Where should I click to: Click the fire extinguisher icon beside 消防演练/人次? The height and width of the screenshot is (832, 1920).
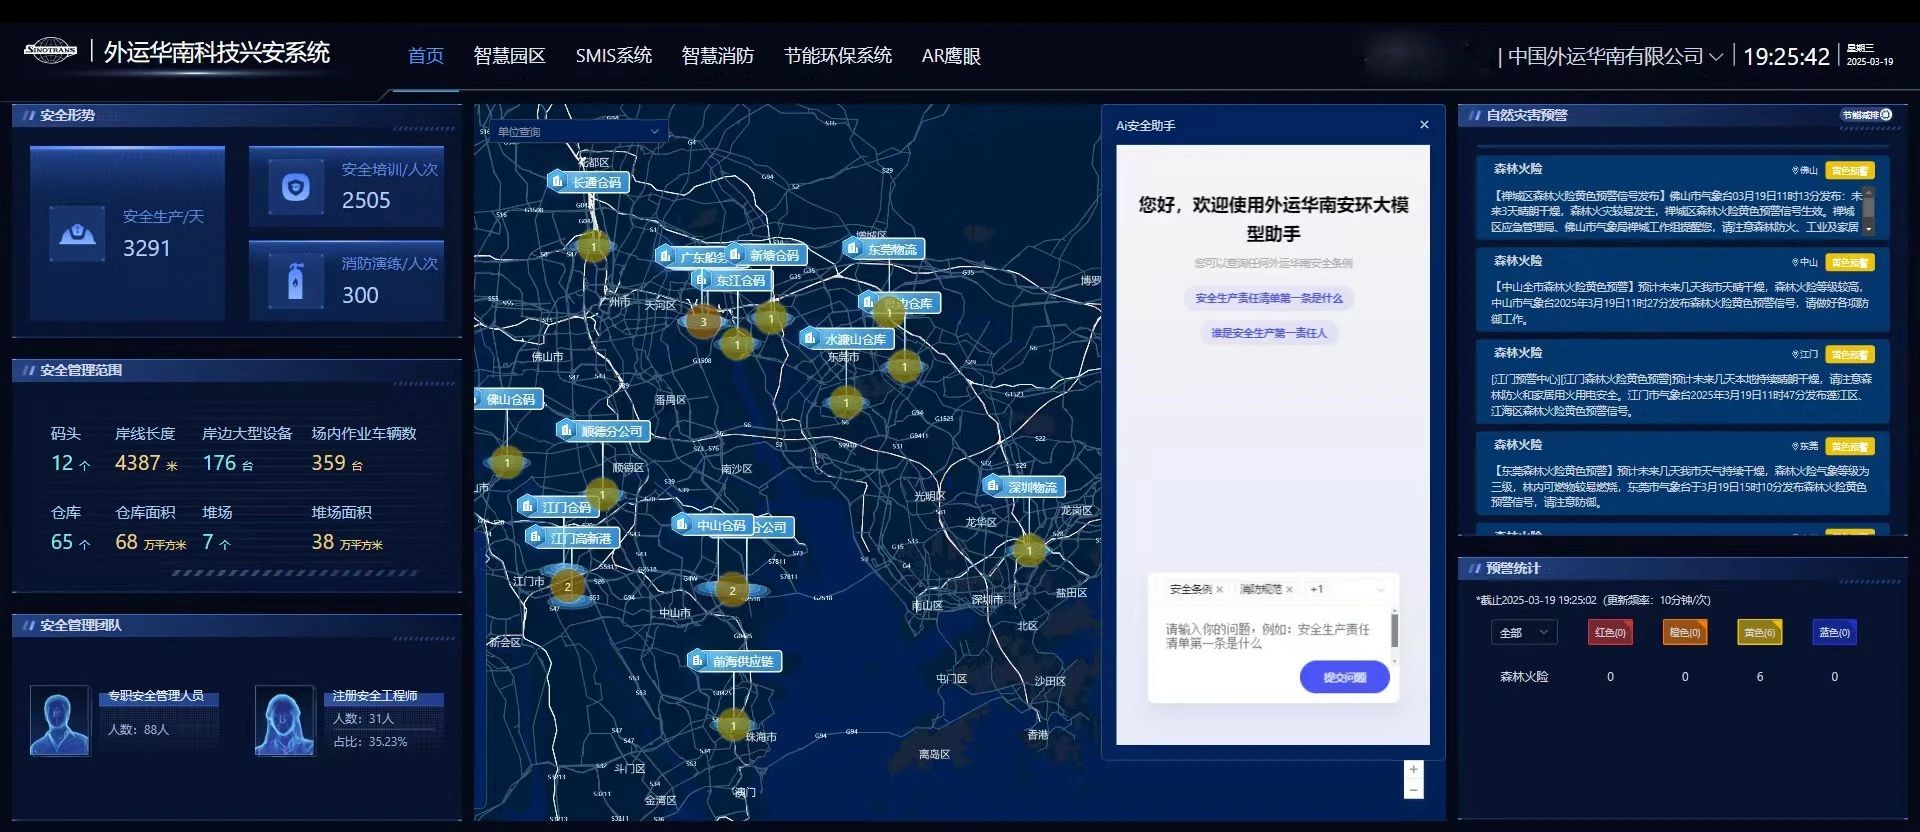pos(296,281)
